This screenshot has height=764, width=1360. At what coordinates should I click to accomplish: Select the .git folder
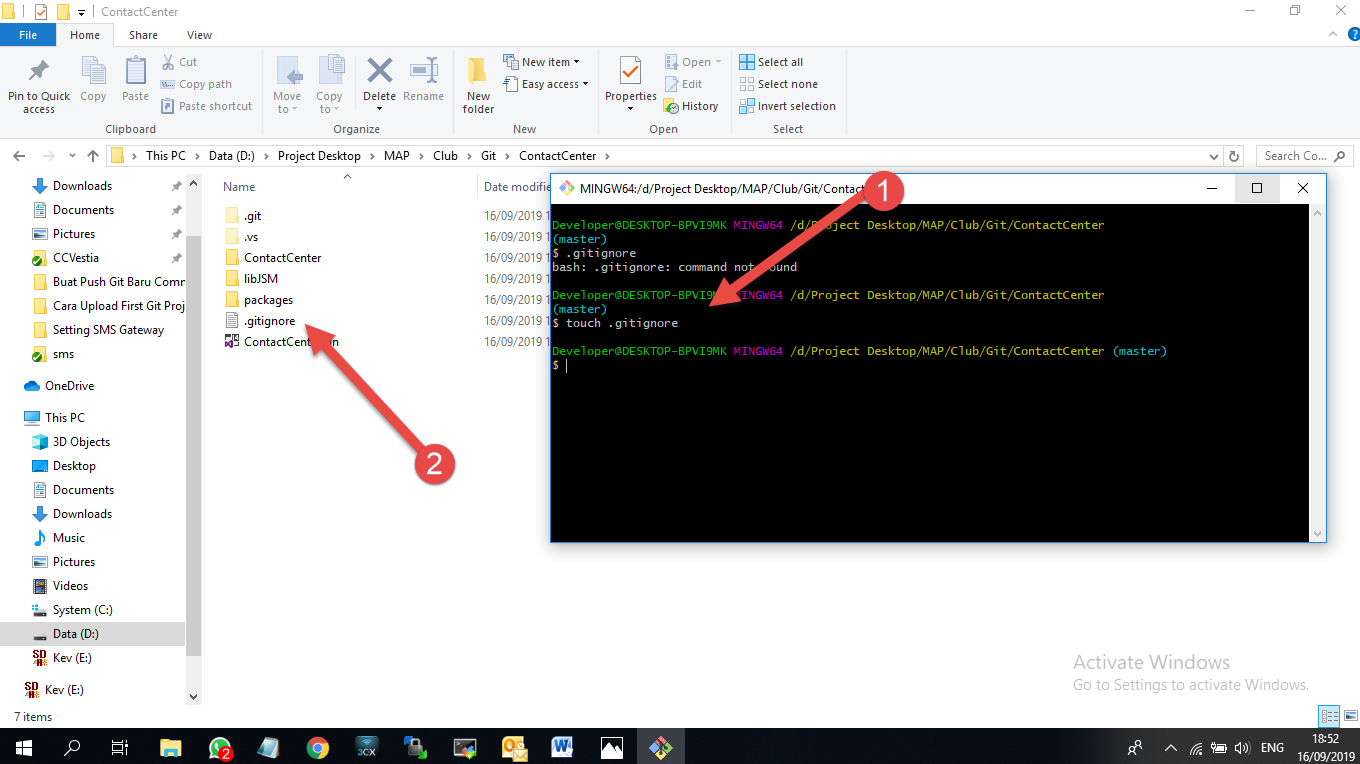252,216
